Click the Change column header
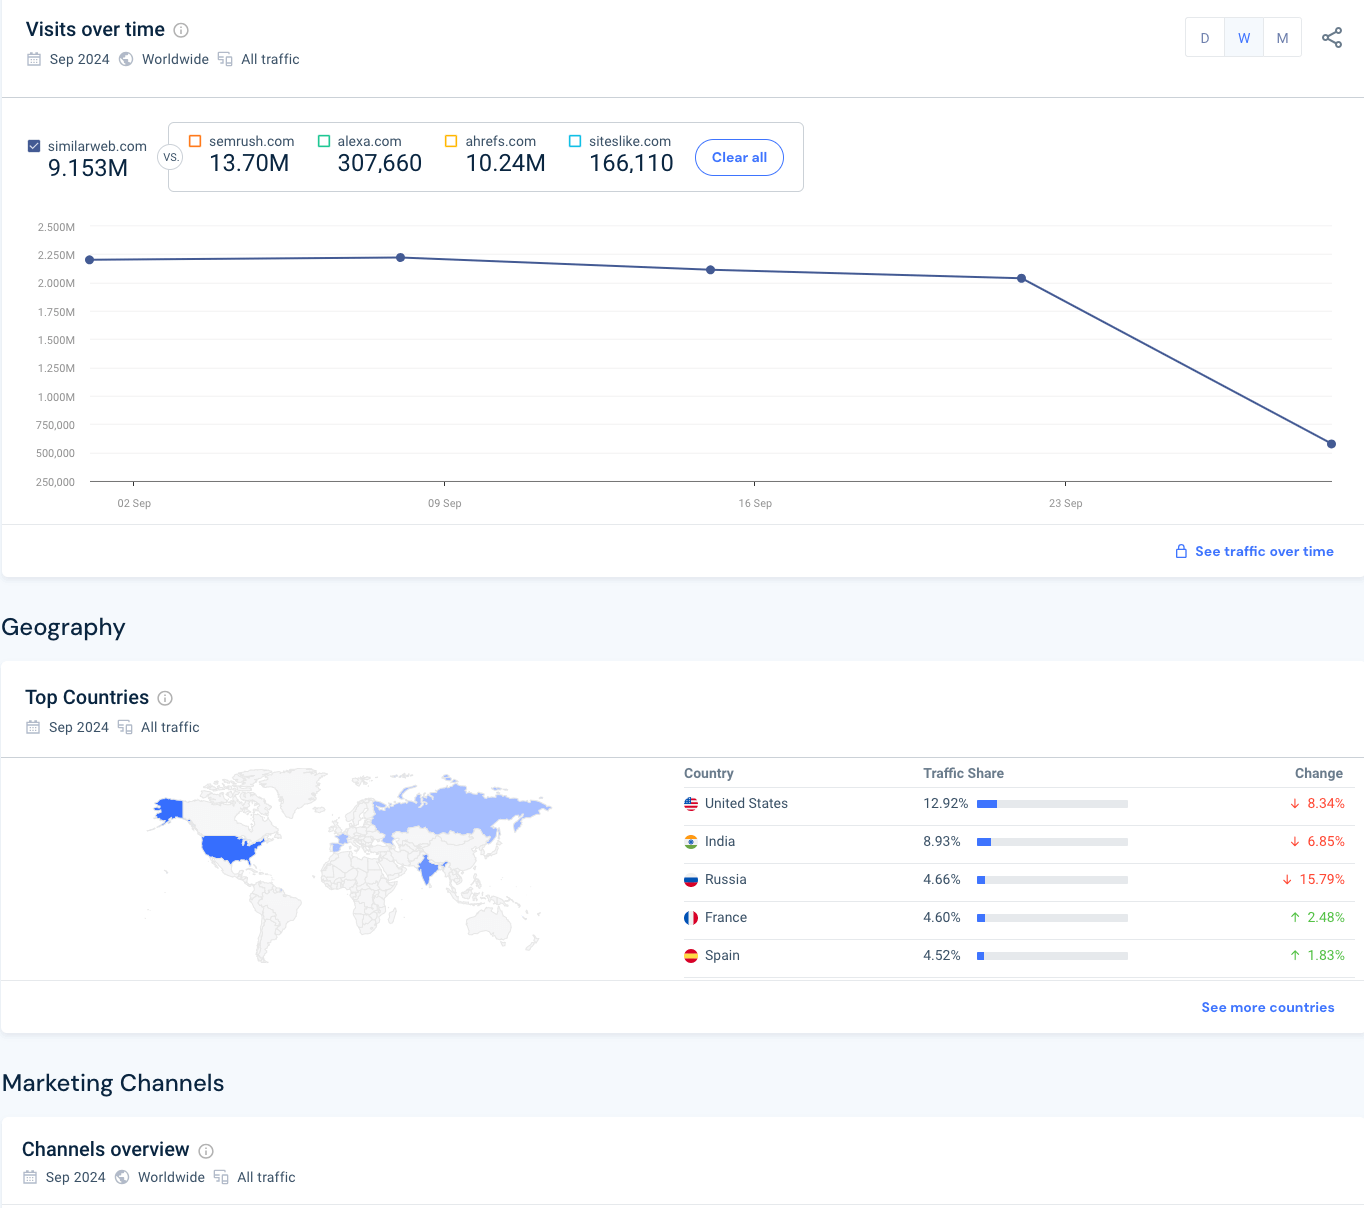The width and height of the screenshot is (1364, 1208). coord(1319,773)
